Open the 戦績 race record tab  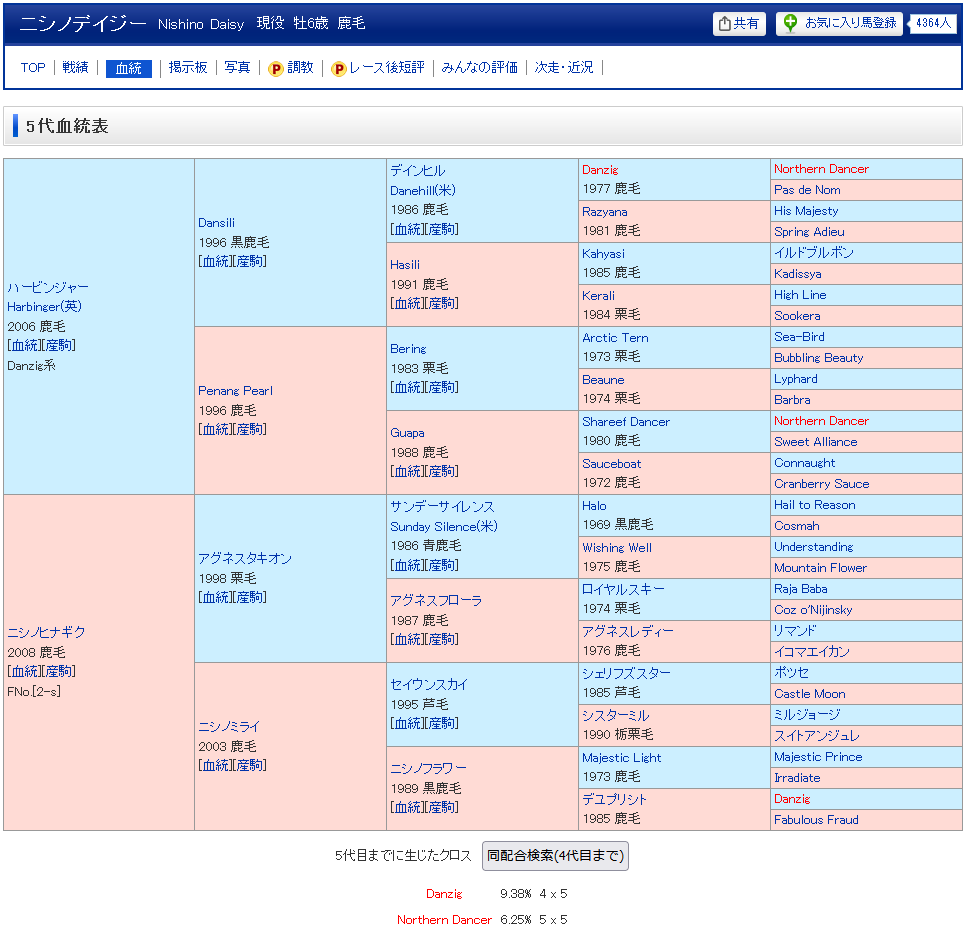click(75, 67)
